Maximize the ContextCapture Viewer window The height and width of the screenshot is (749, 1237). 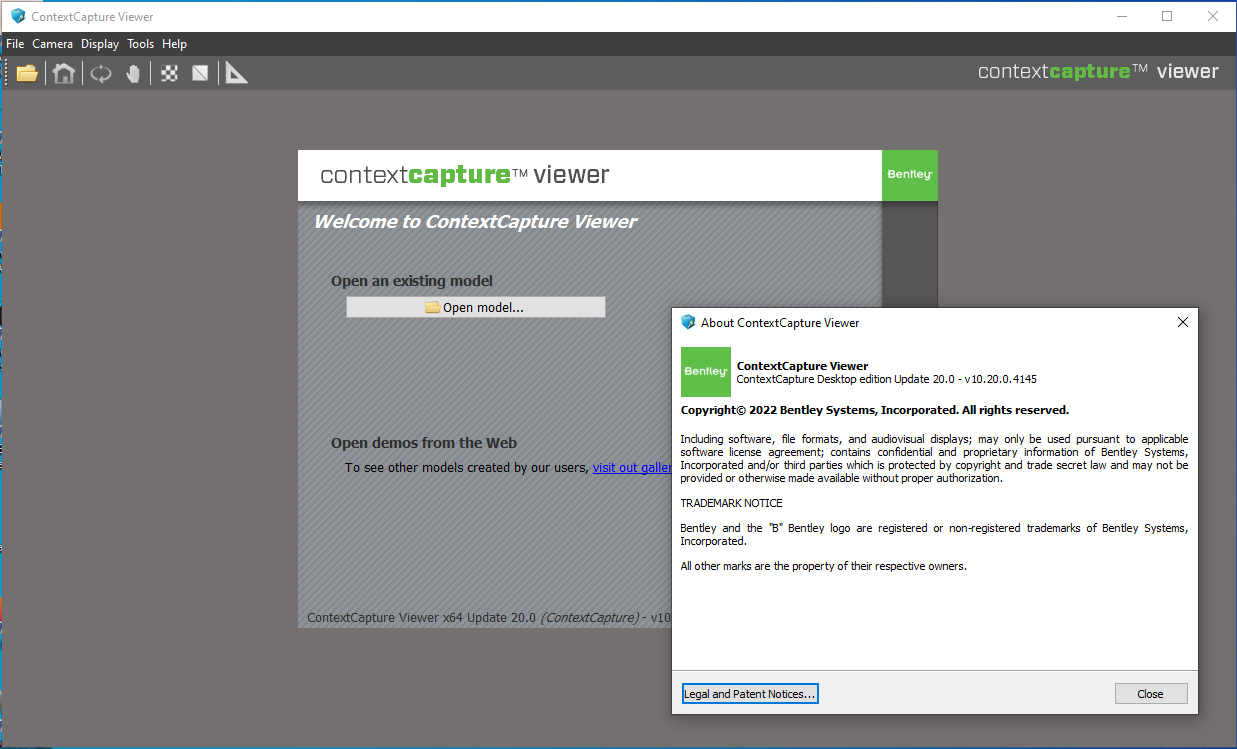(x=1167, y=16)
